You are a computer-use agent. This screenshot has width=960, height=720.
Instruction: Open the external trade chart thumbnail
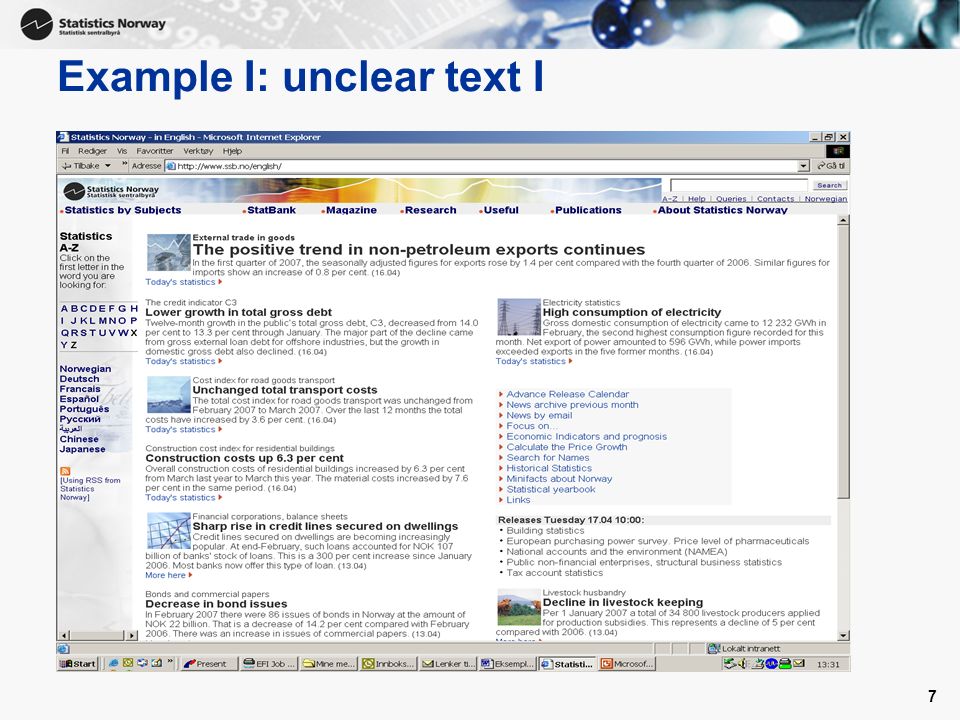click(168, 252)
